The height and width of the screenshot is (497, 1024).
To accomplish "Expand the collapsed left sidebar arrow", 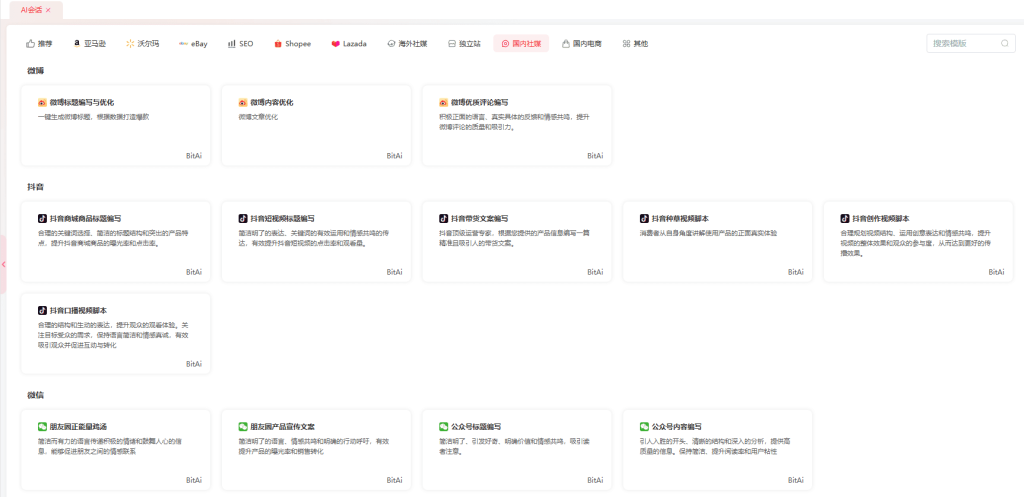I will pos(3,264).
